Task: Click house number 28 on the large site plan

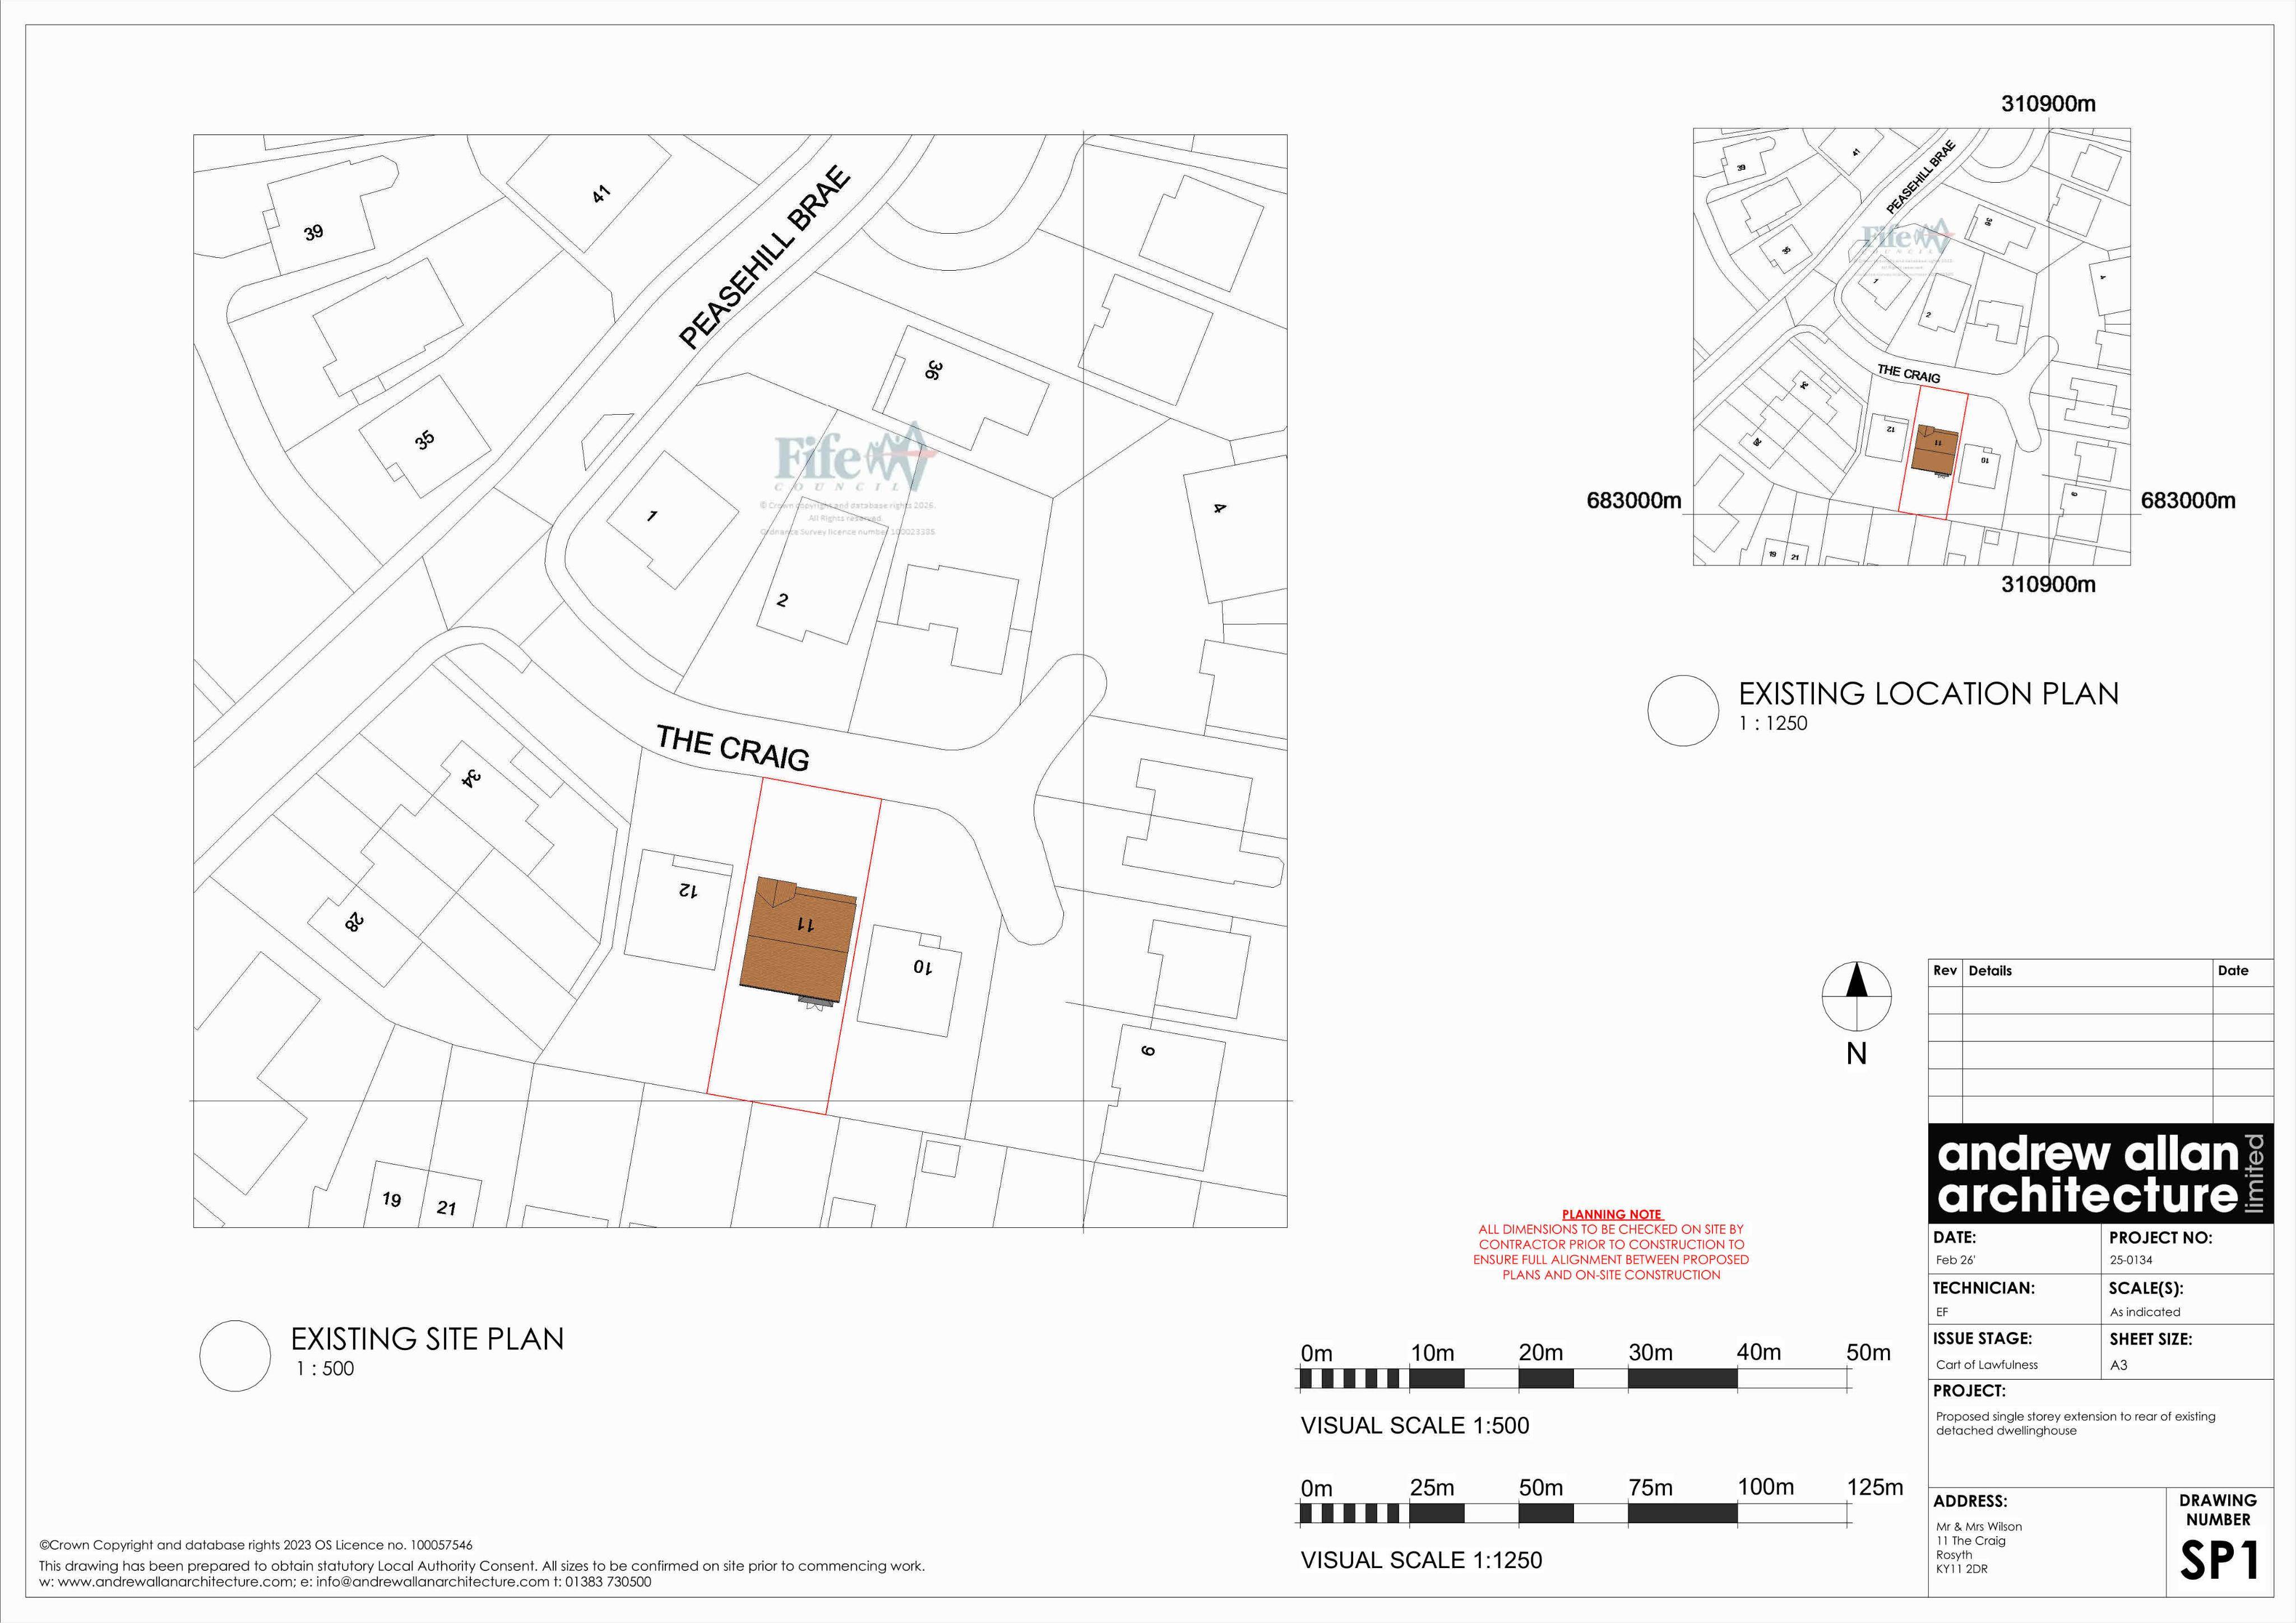Action: 354,921
